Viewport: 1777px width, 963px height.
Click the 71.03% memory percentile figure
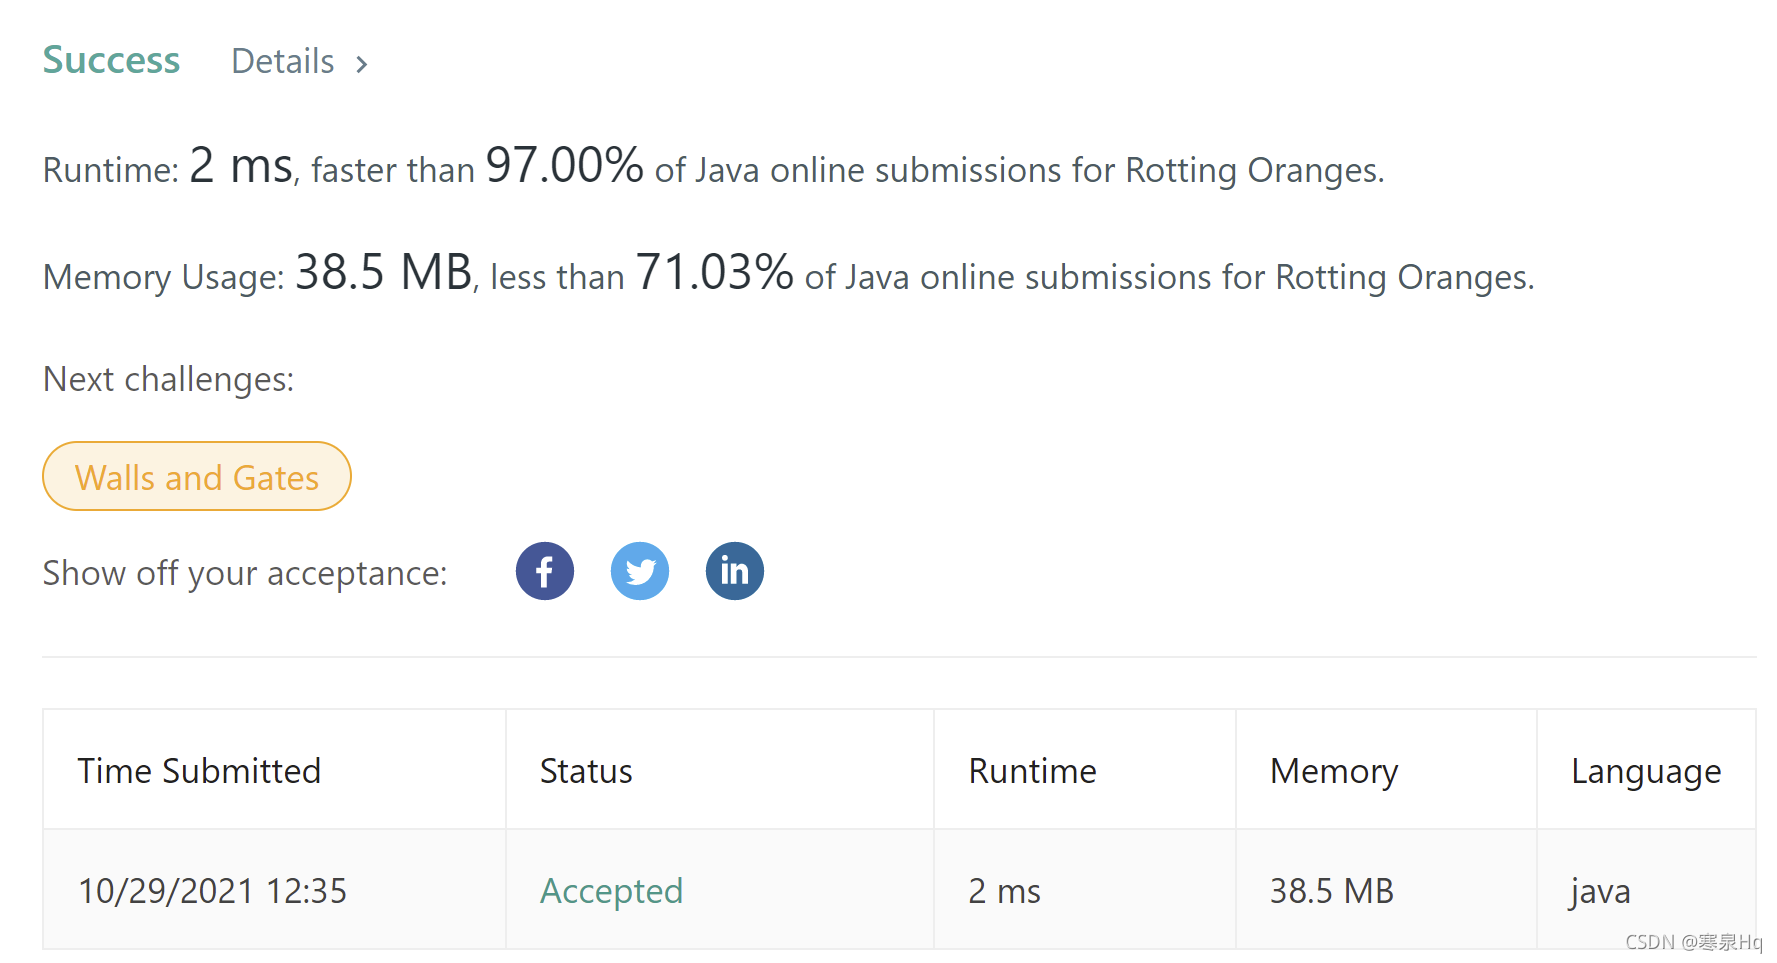pyautogui.click(x=714, y=273)
